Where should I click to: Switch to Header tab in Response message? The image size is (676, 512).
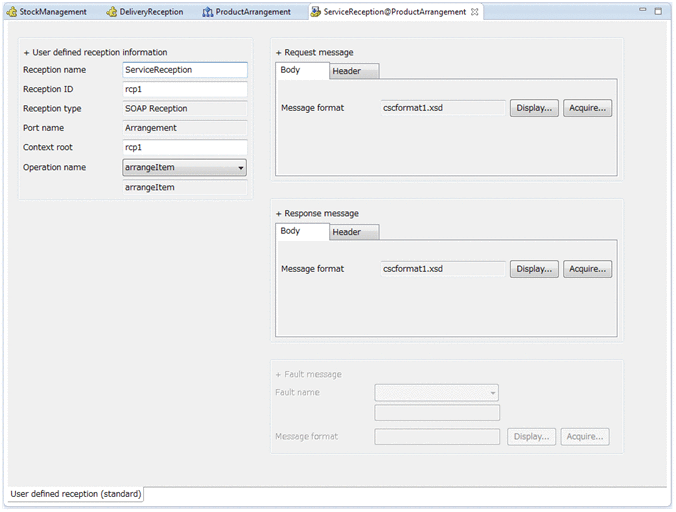(x=347, y=232)
